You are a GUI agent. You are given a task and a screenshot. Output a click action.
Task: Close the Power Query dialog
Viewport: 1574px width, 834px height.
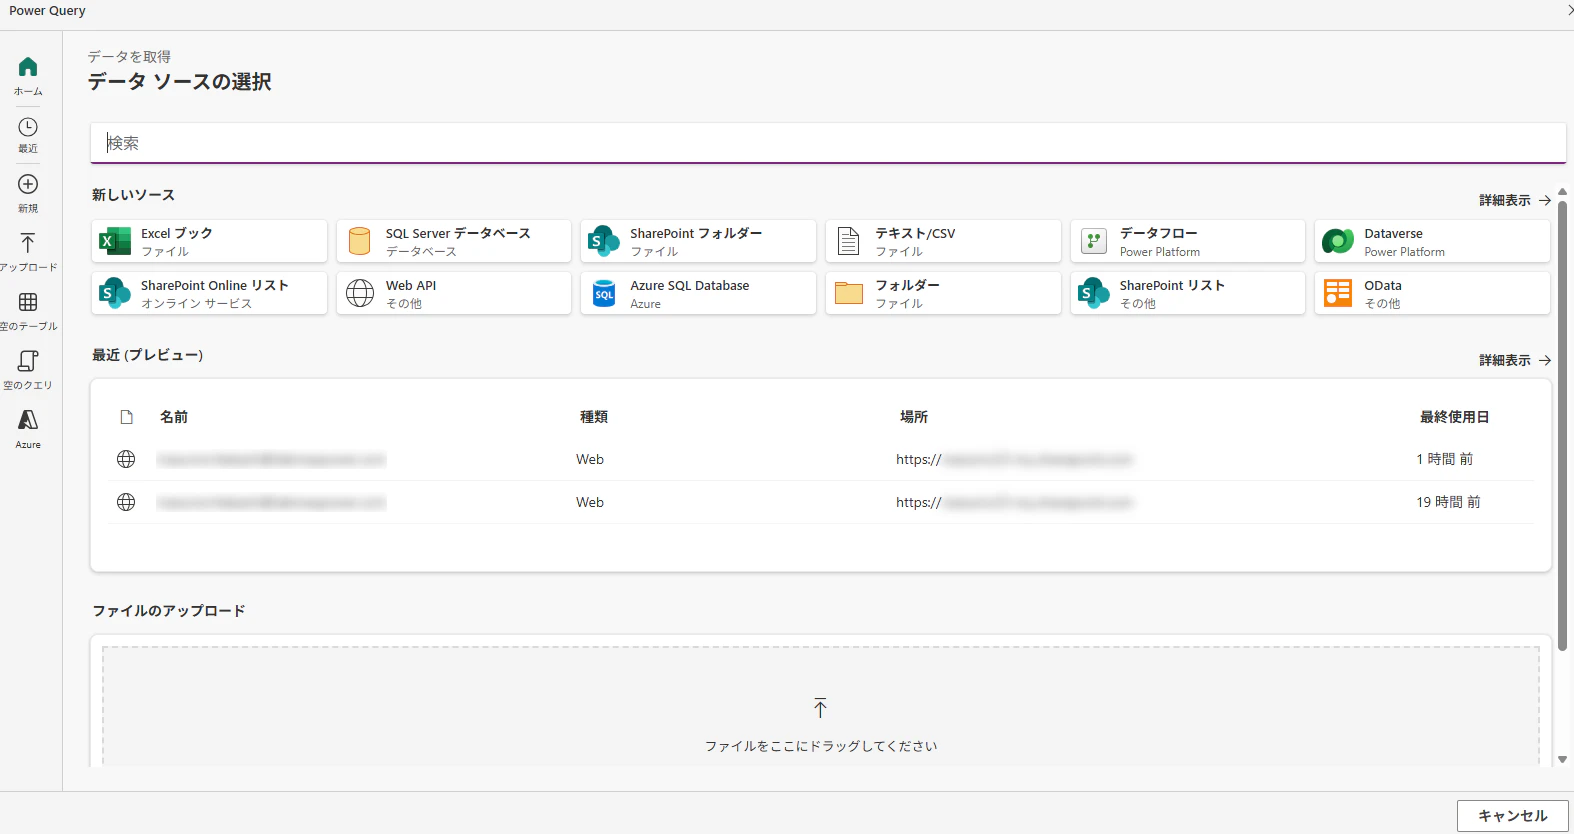pos(1569,10)
